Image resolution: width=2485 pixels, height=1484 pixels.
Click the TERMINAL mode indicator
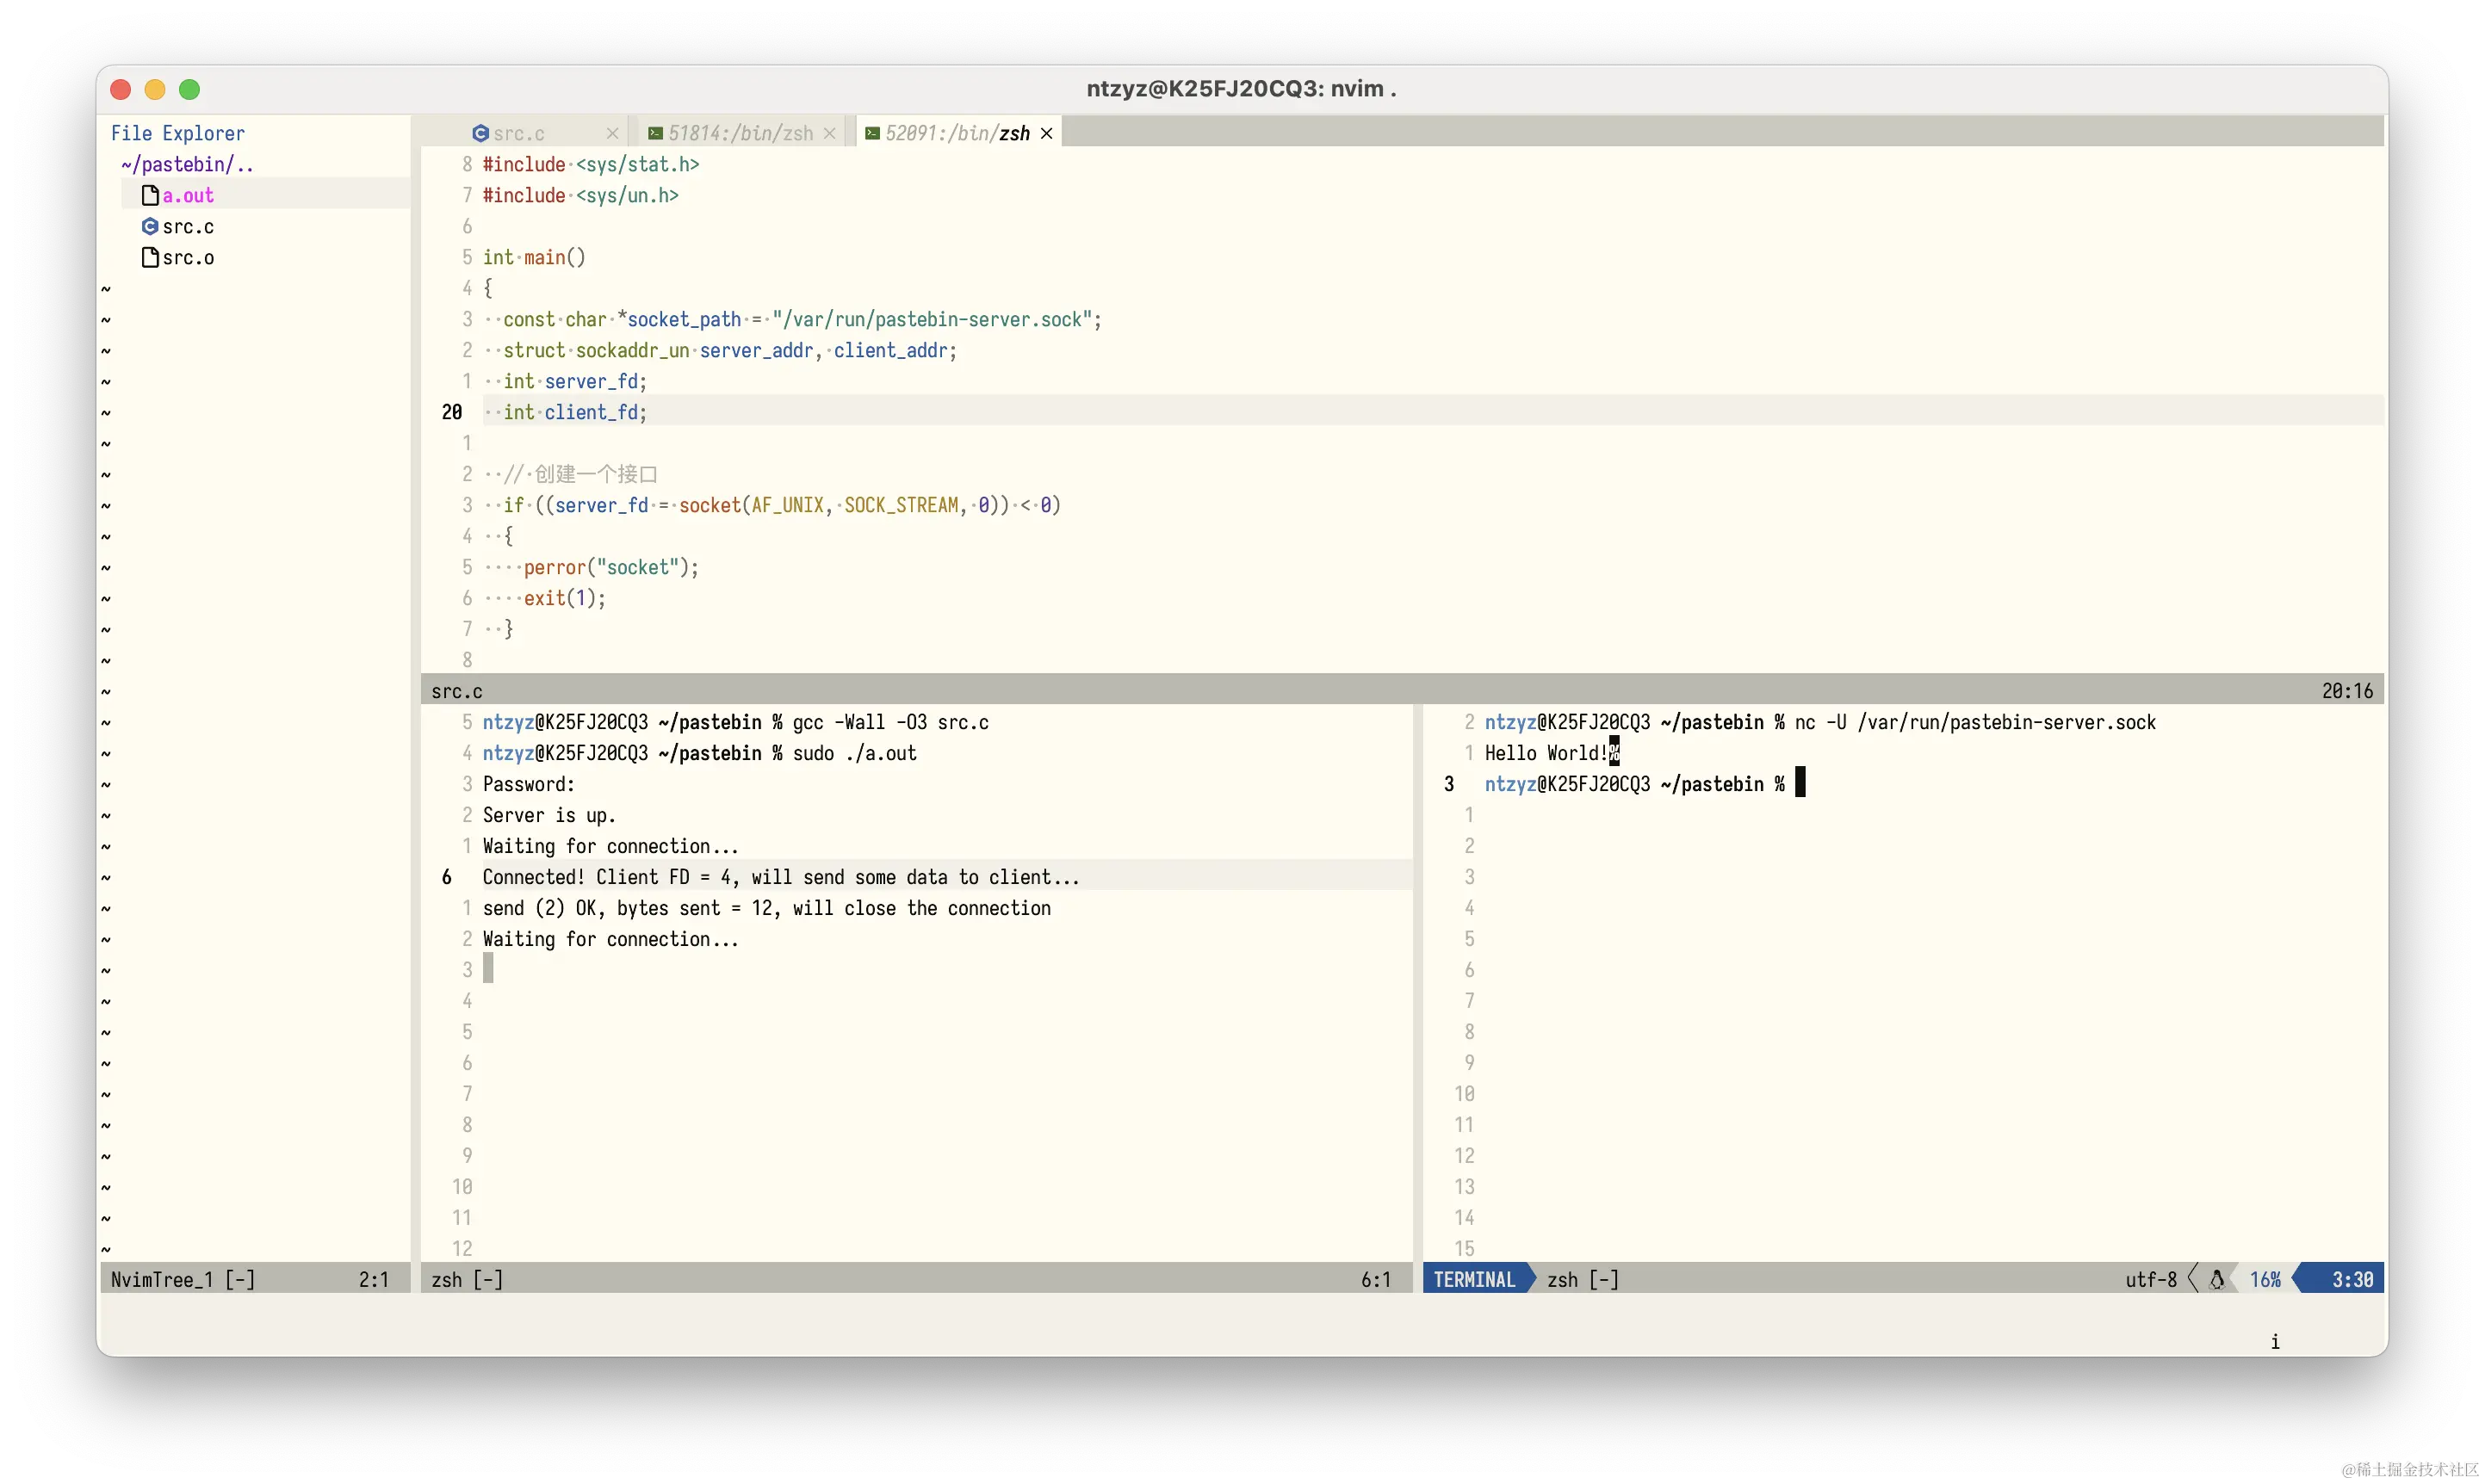pyautogui.click(x=1474, y=1279)
